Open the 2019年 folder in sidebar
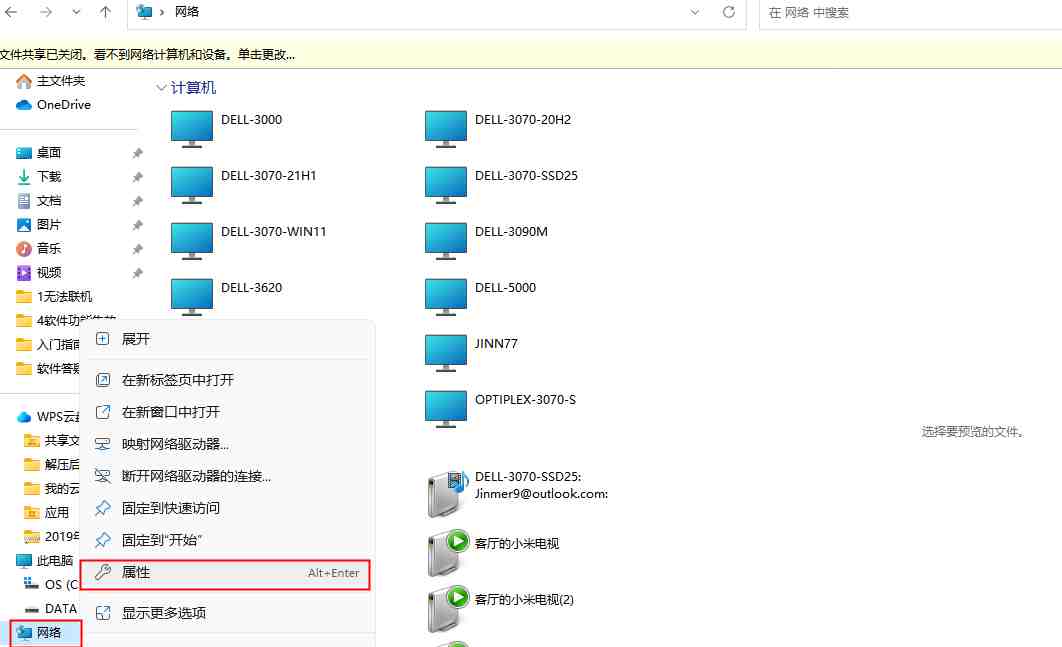 (x=51, y=537)
